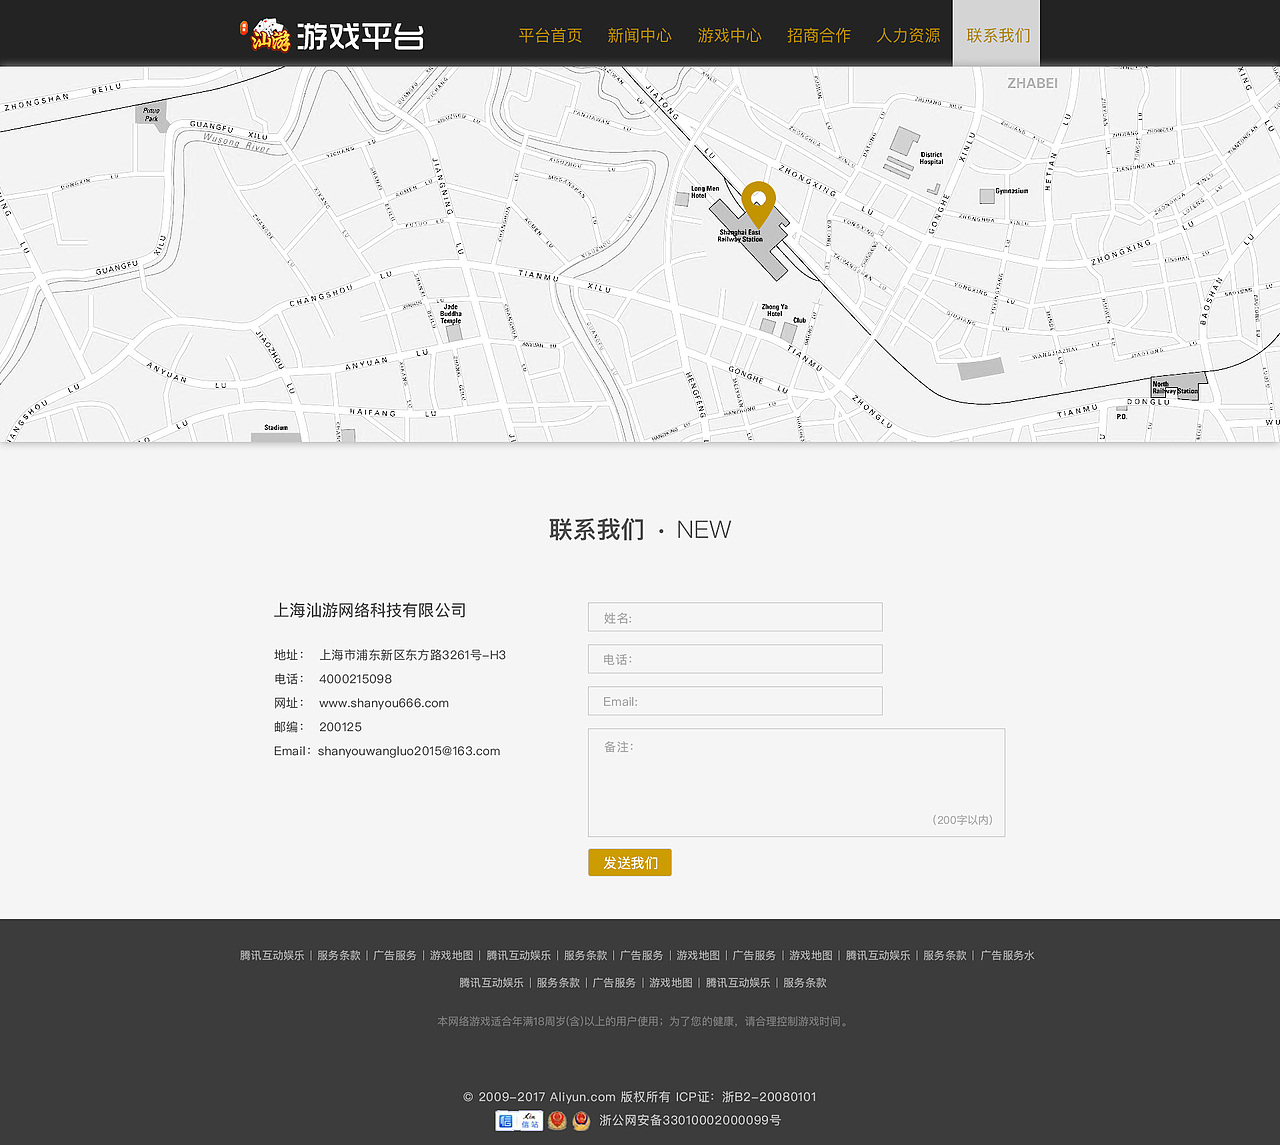Click the Shanghai East Railway Station label

(x=740, y=236)
